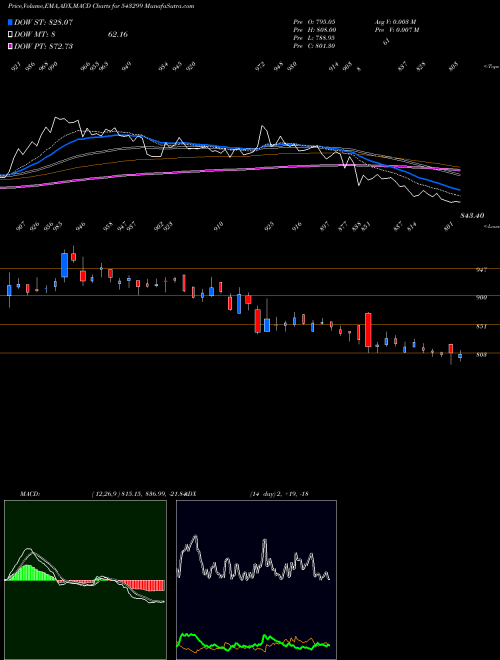Click the blue DOW ST legend swatch
Image resolution: width=500 pixels, height=660 pixels.
[x=10, y=22]
